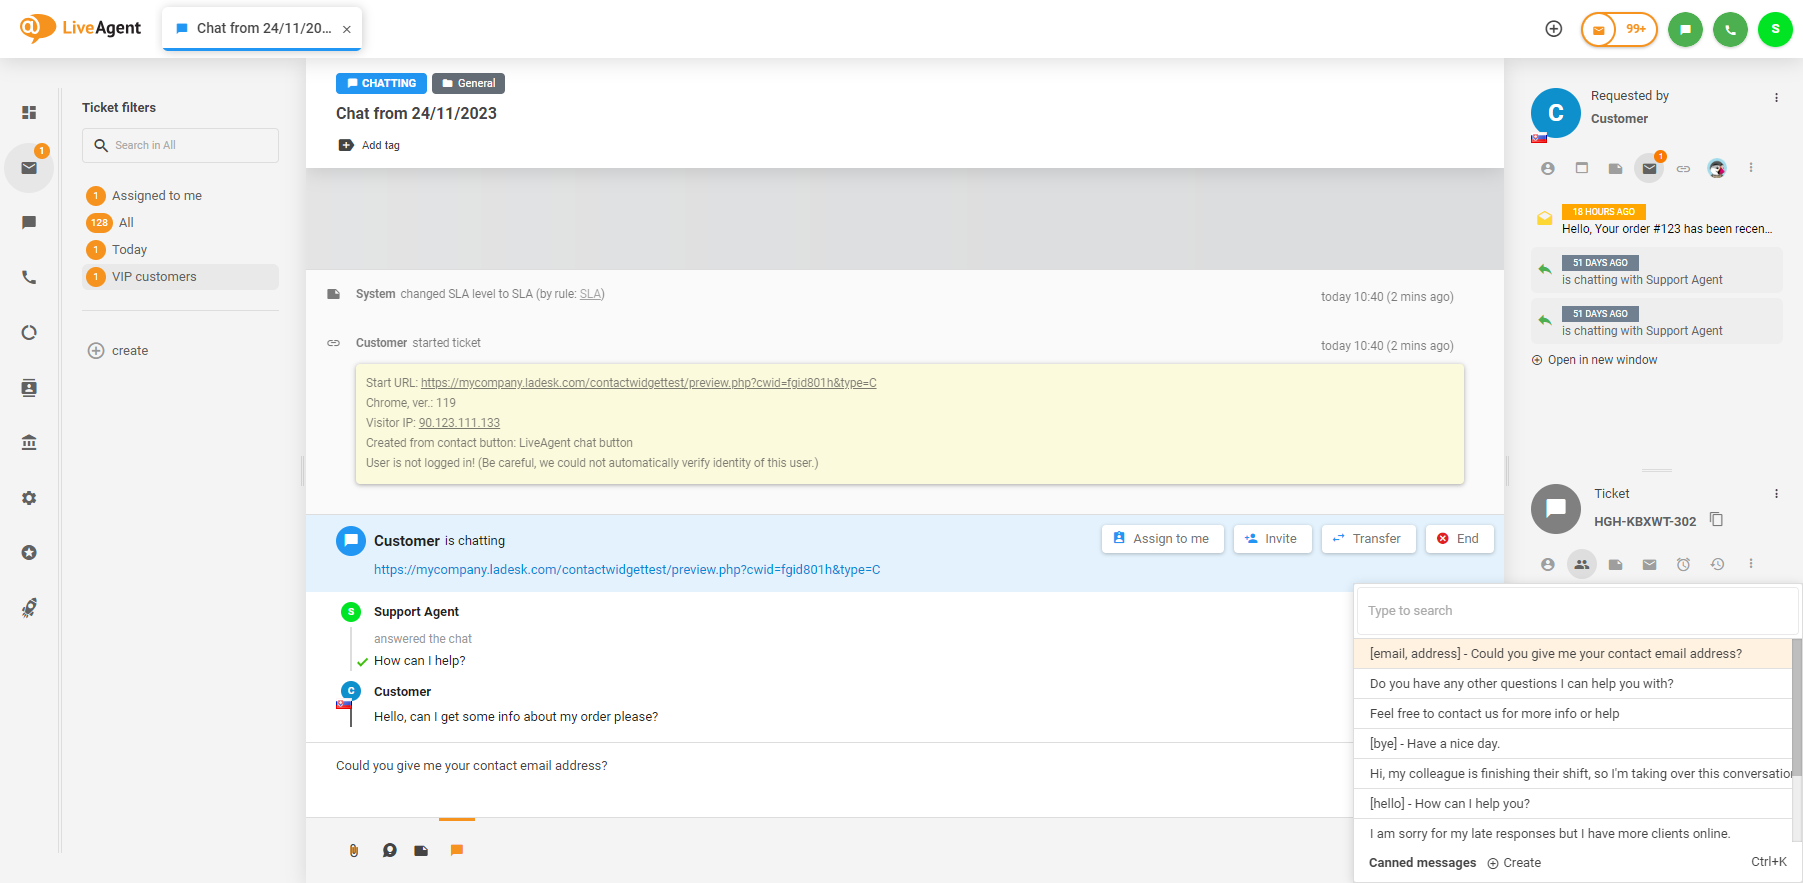Open the ticket history clock icon
Viewport: 1803px width, 883px height.
point(1717,564)
